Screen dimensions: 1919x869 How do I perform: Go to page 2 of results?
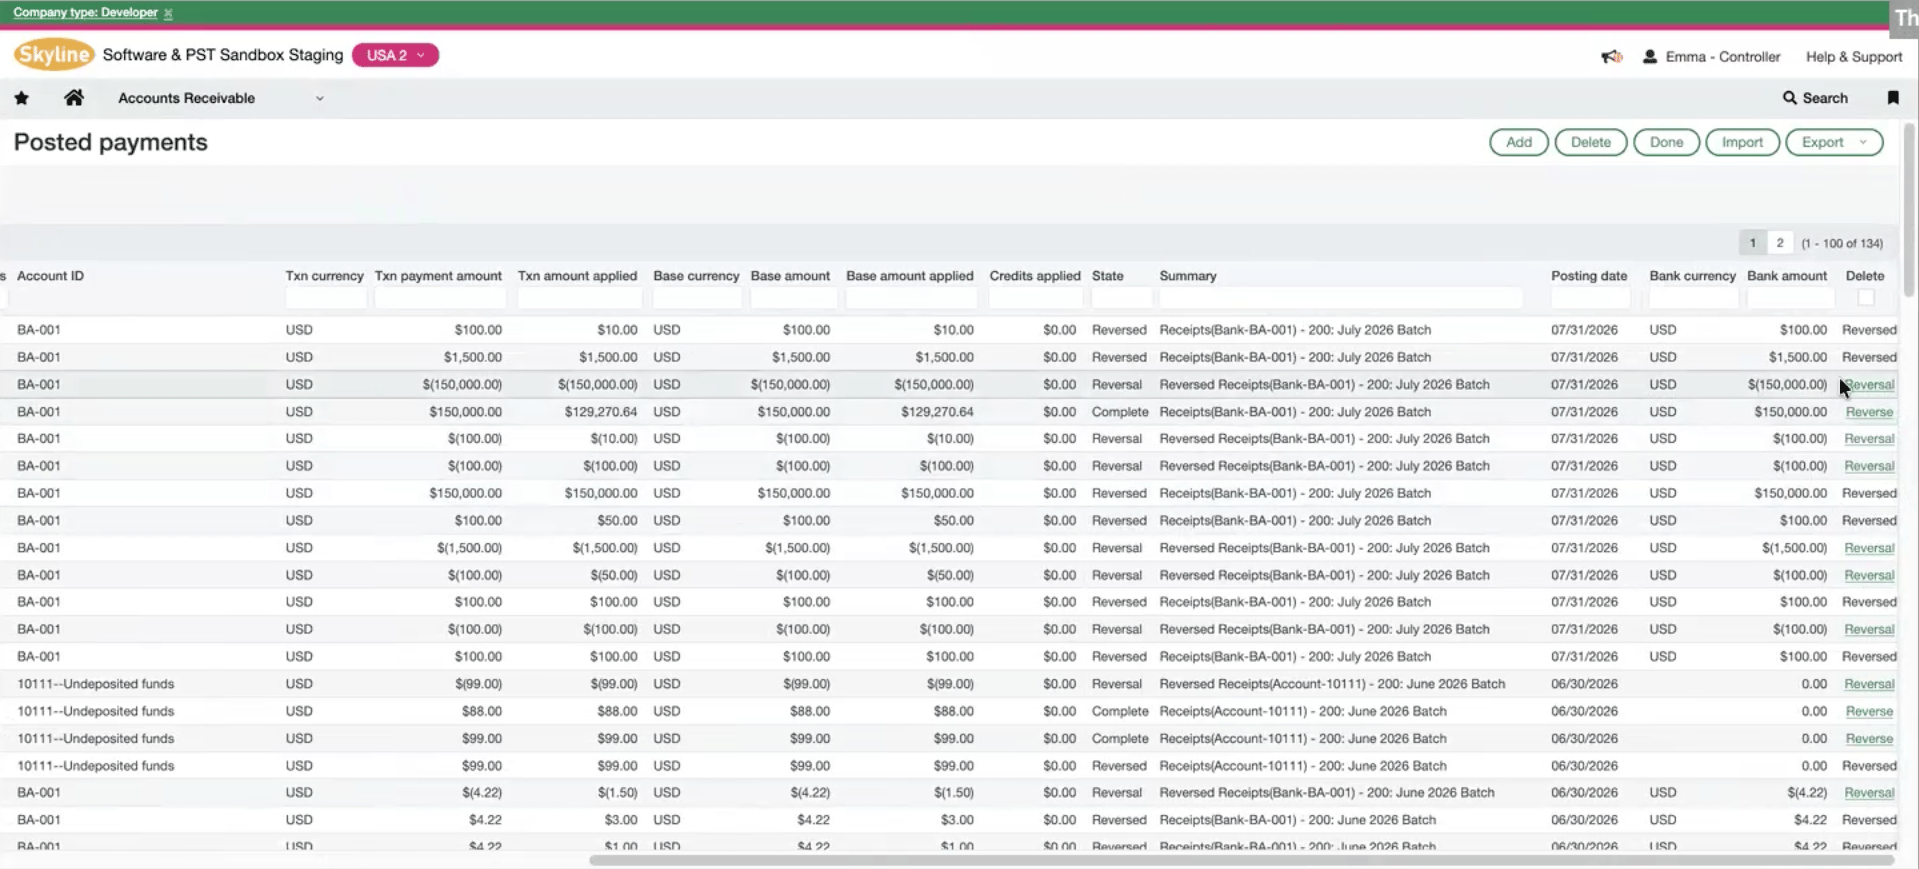click(1780, 243)
